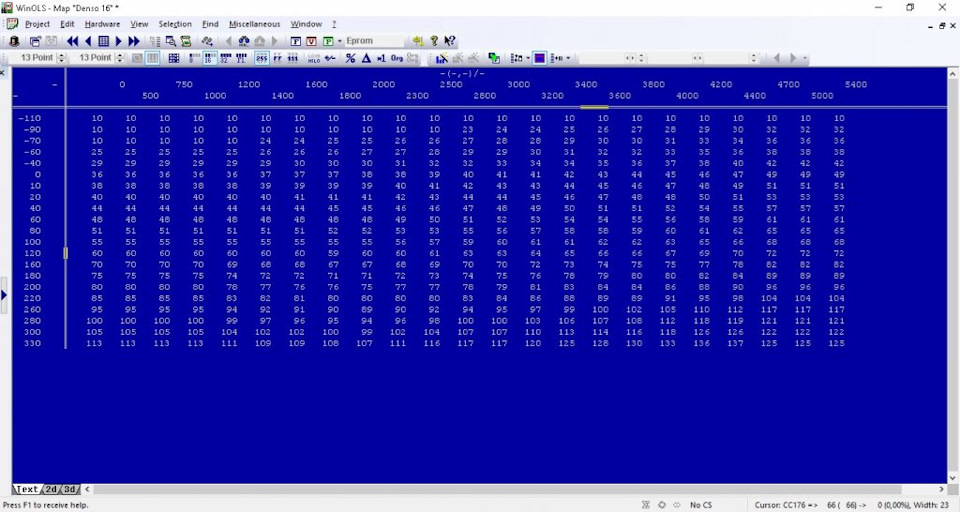Click the Eprom selection field

coord(374,41)
